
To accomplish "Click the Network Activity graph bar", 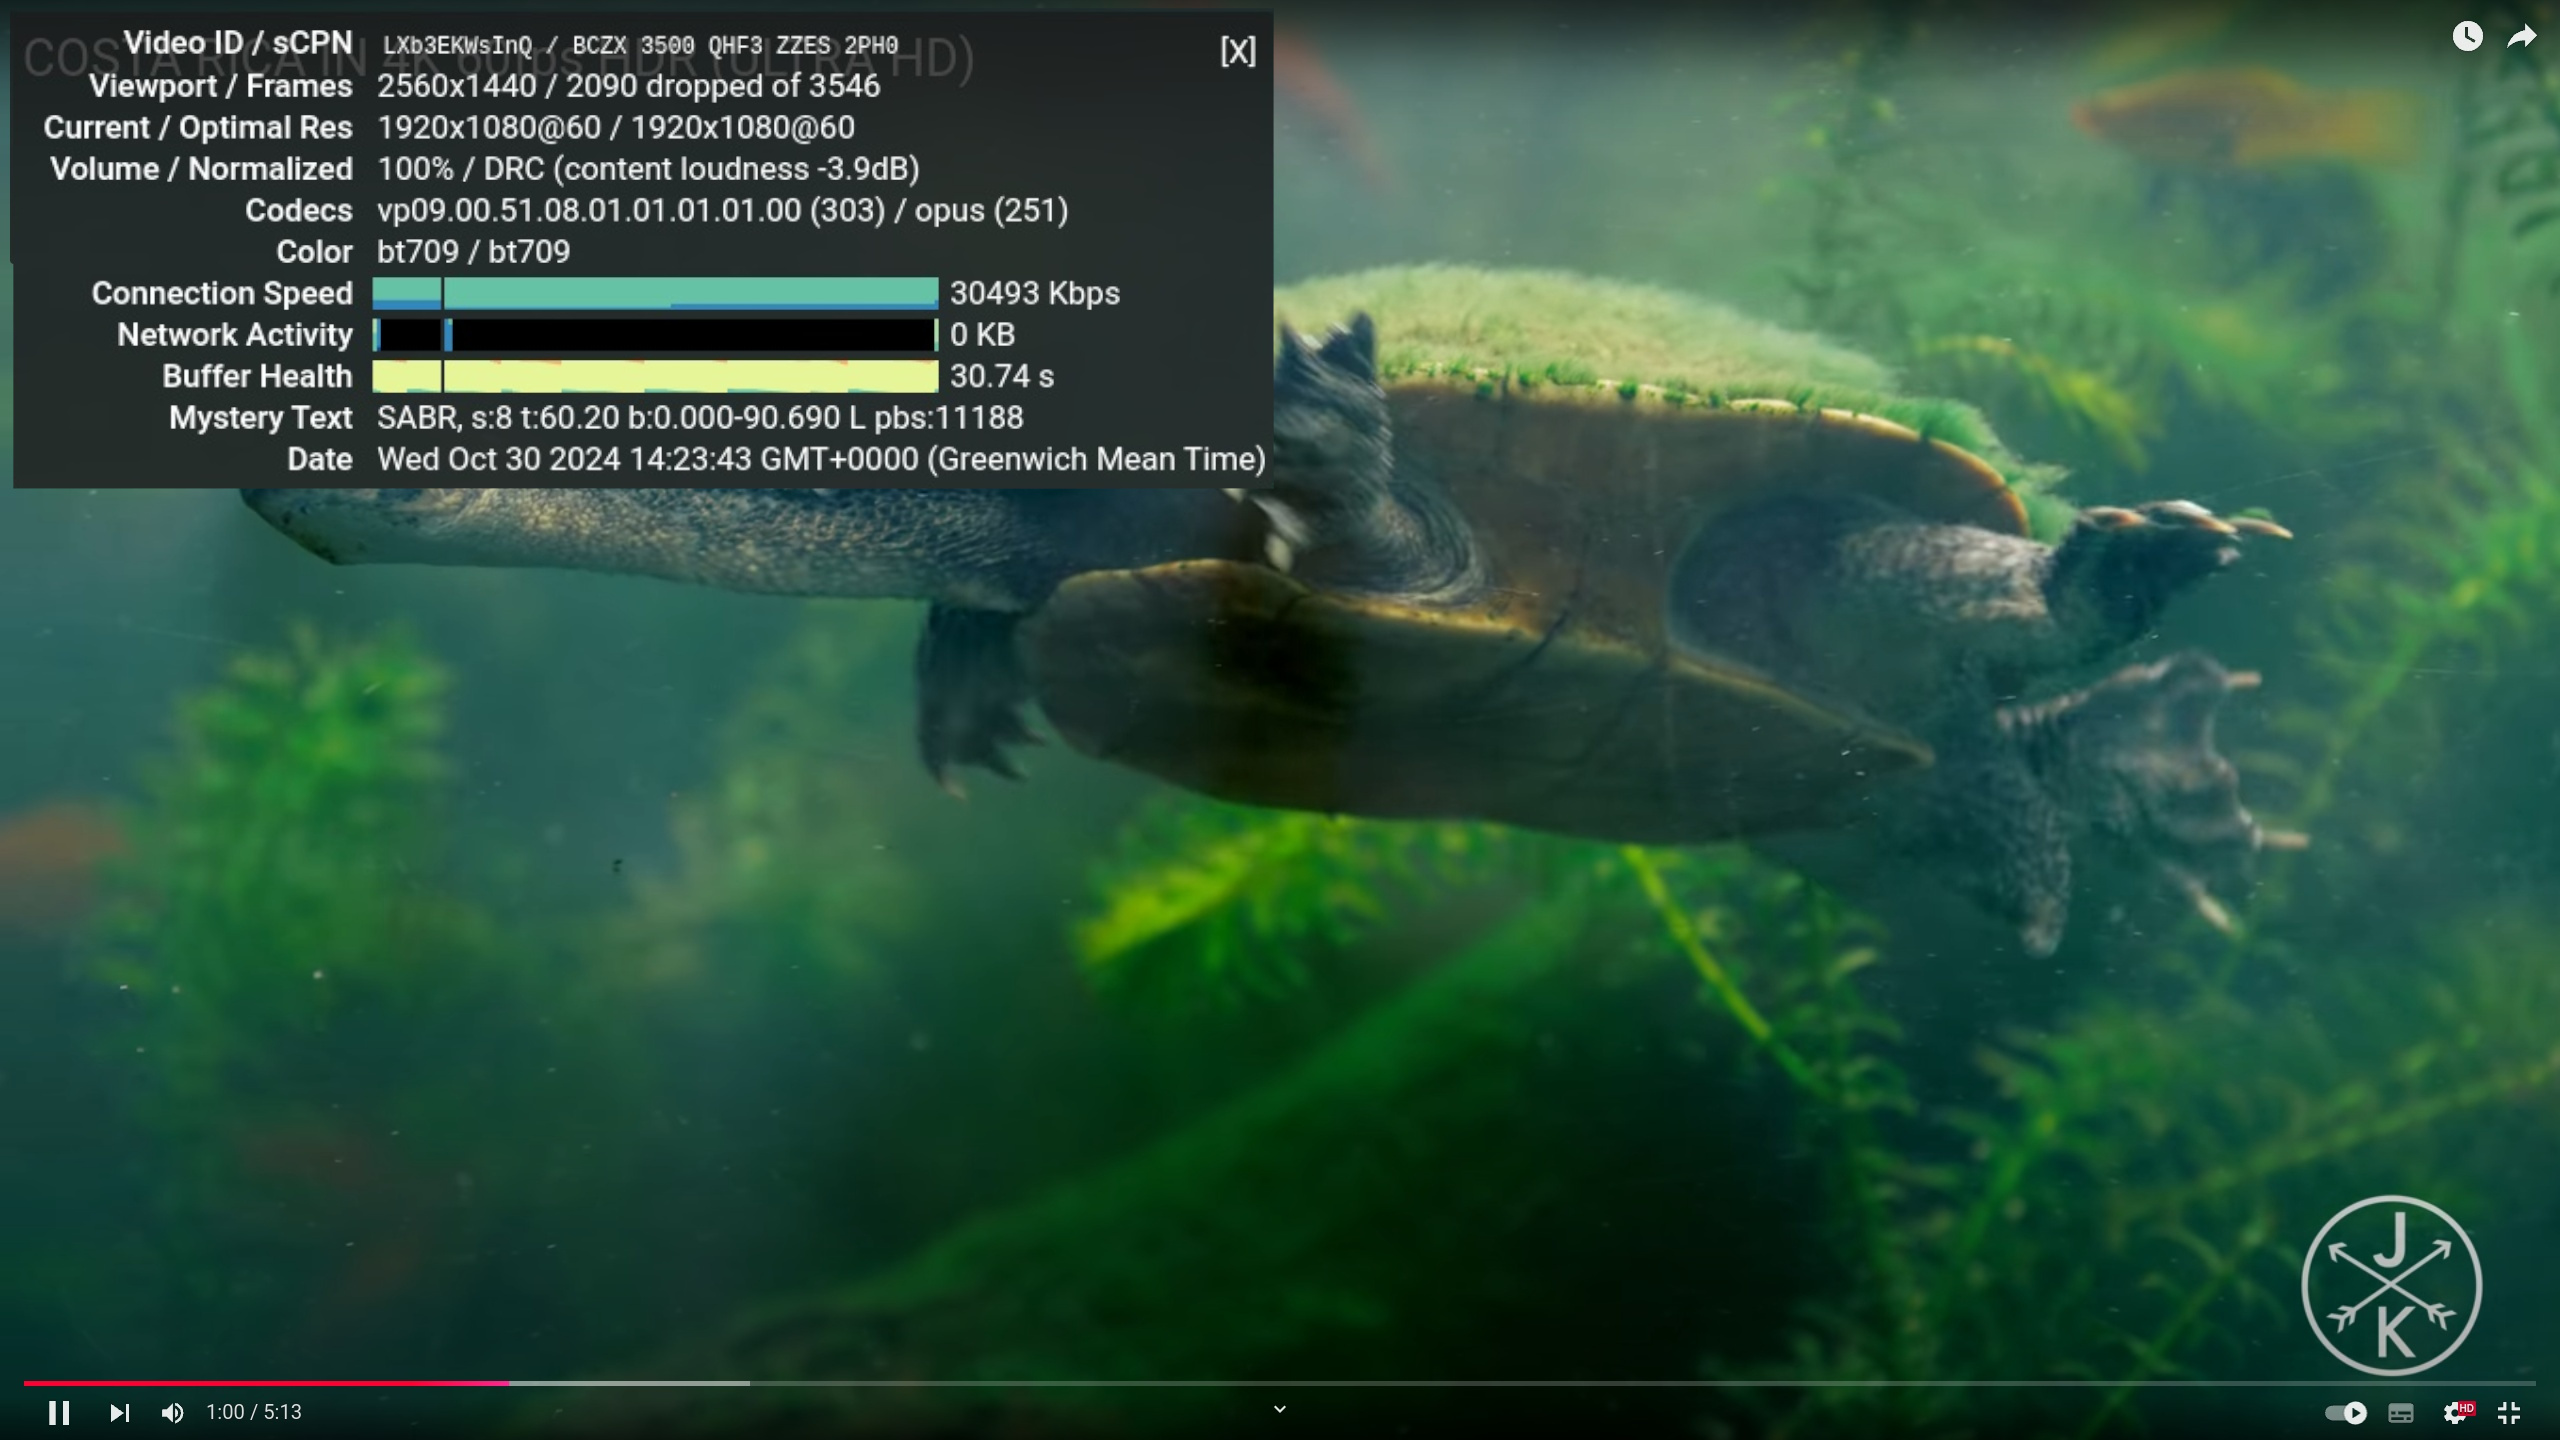I will (x=655, y=335).
